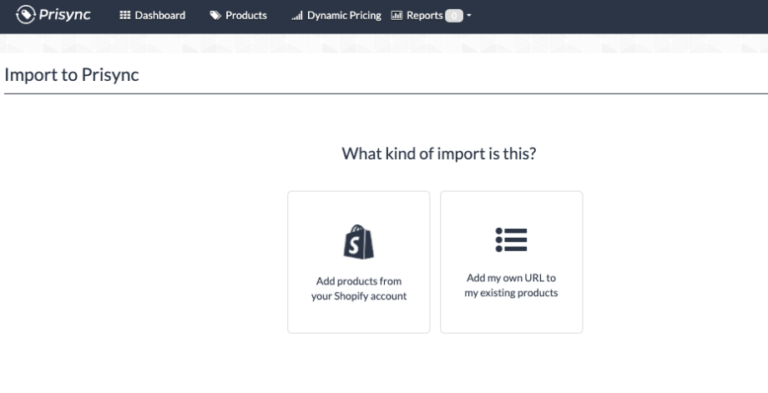Click the What kind of import is this heading

[x=439, y=153]
